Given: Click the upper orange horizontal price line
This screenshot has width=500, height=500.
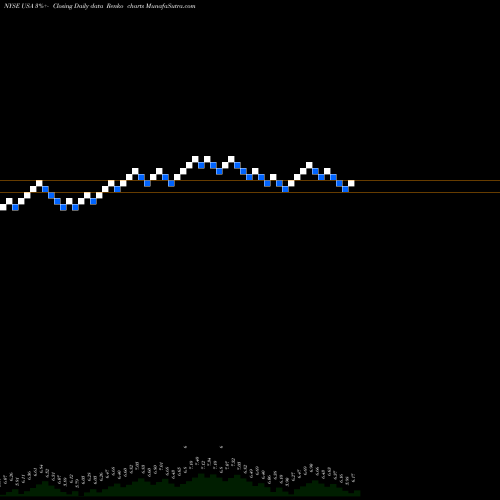Looking at the screenshot, I should [250, 181].
